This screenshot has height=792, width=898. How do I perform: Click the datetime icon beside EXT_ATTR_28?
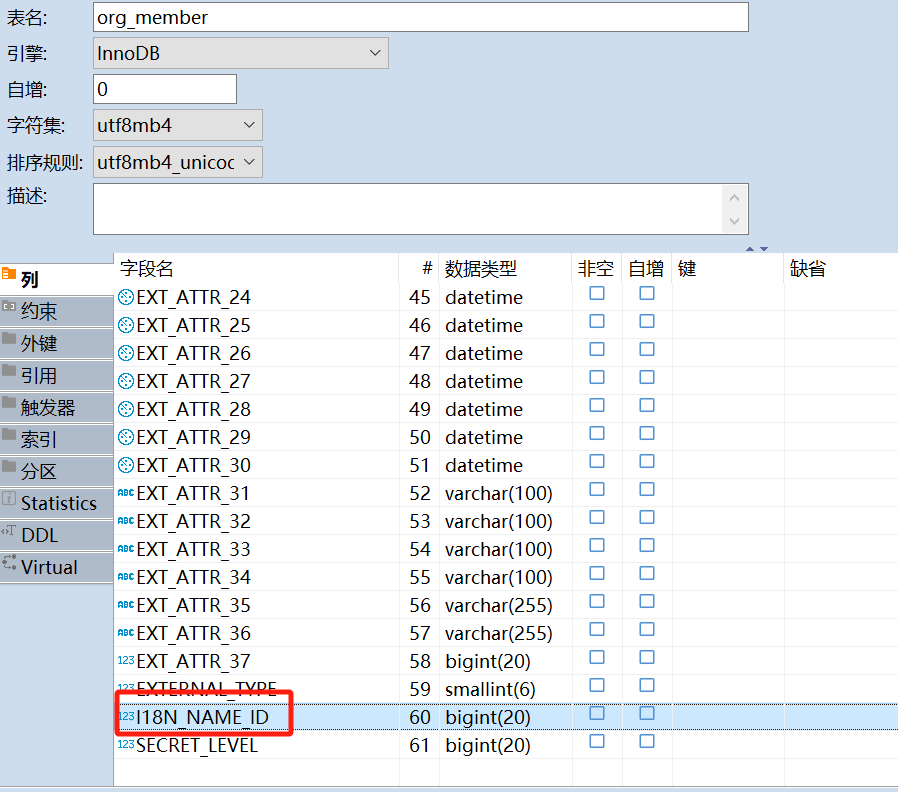click(x=125, y=409)
